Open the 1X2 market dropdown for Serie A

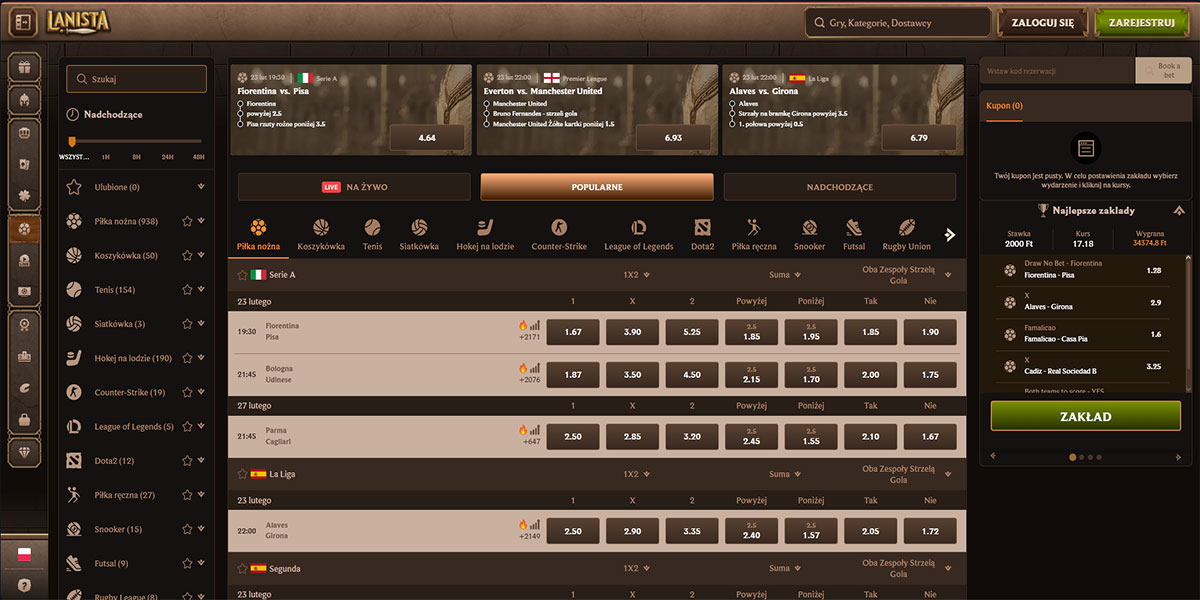pos(646,275)
